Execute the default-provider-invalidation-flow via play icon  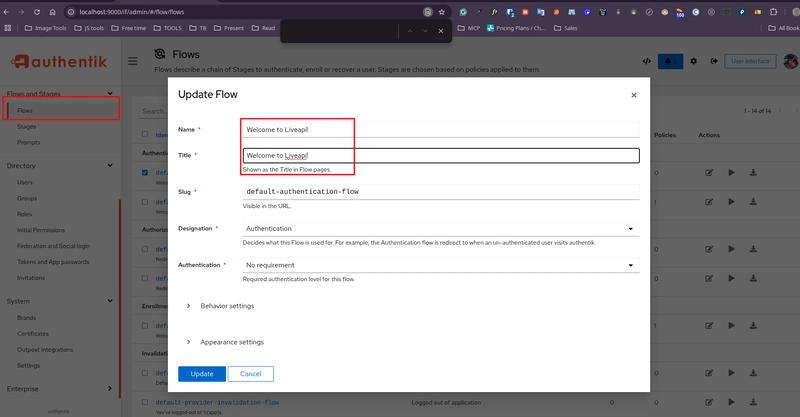(731, 402)
